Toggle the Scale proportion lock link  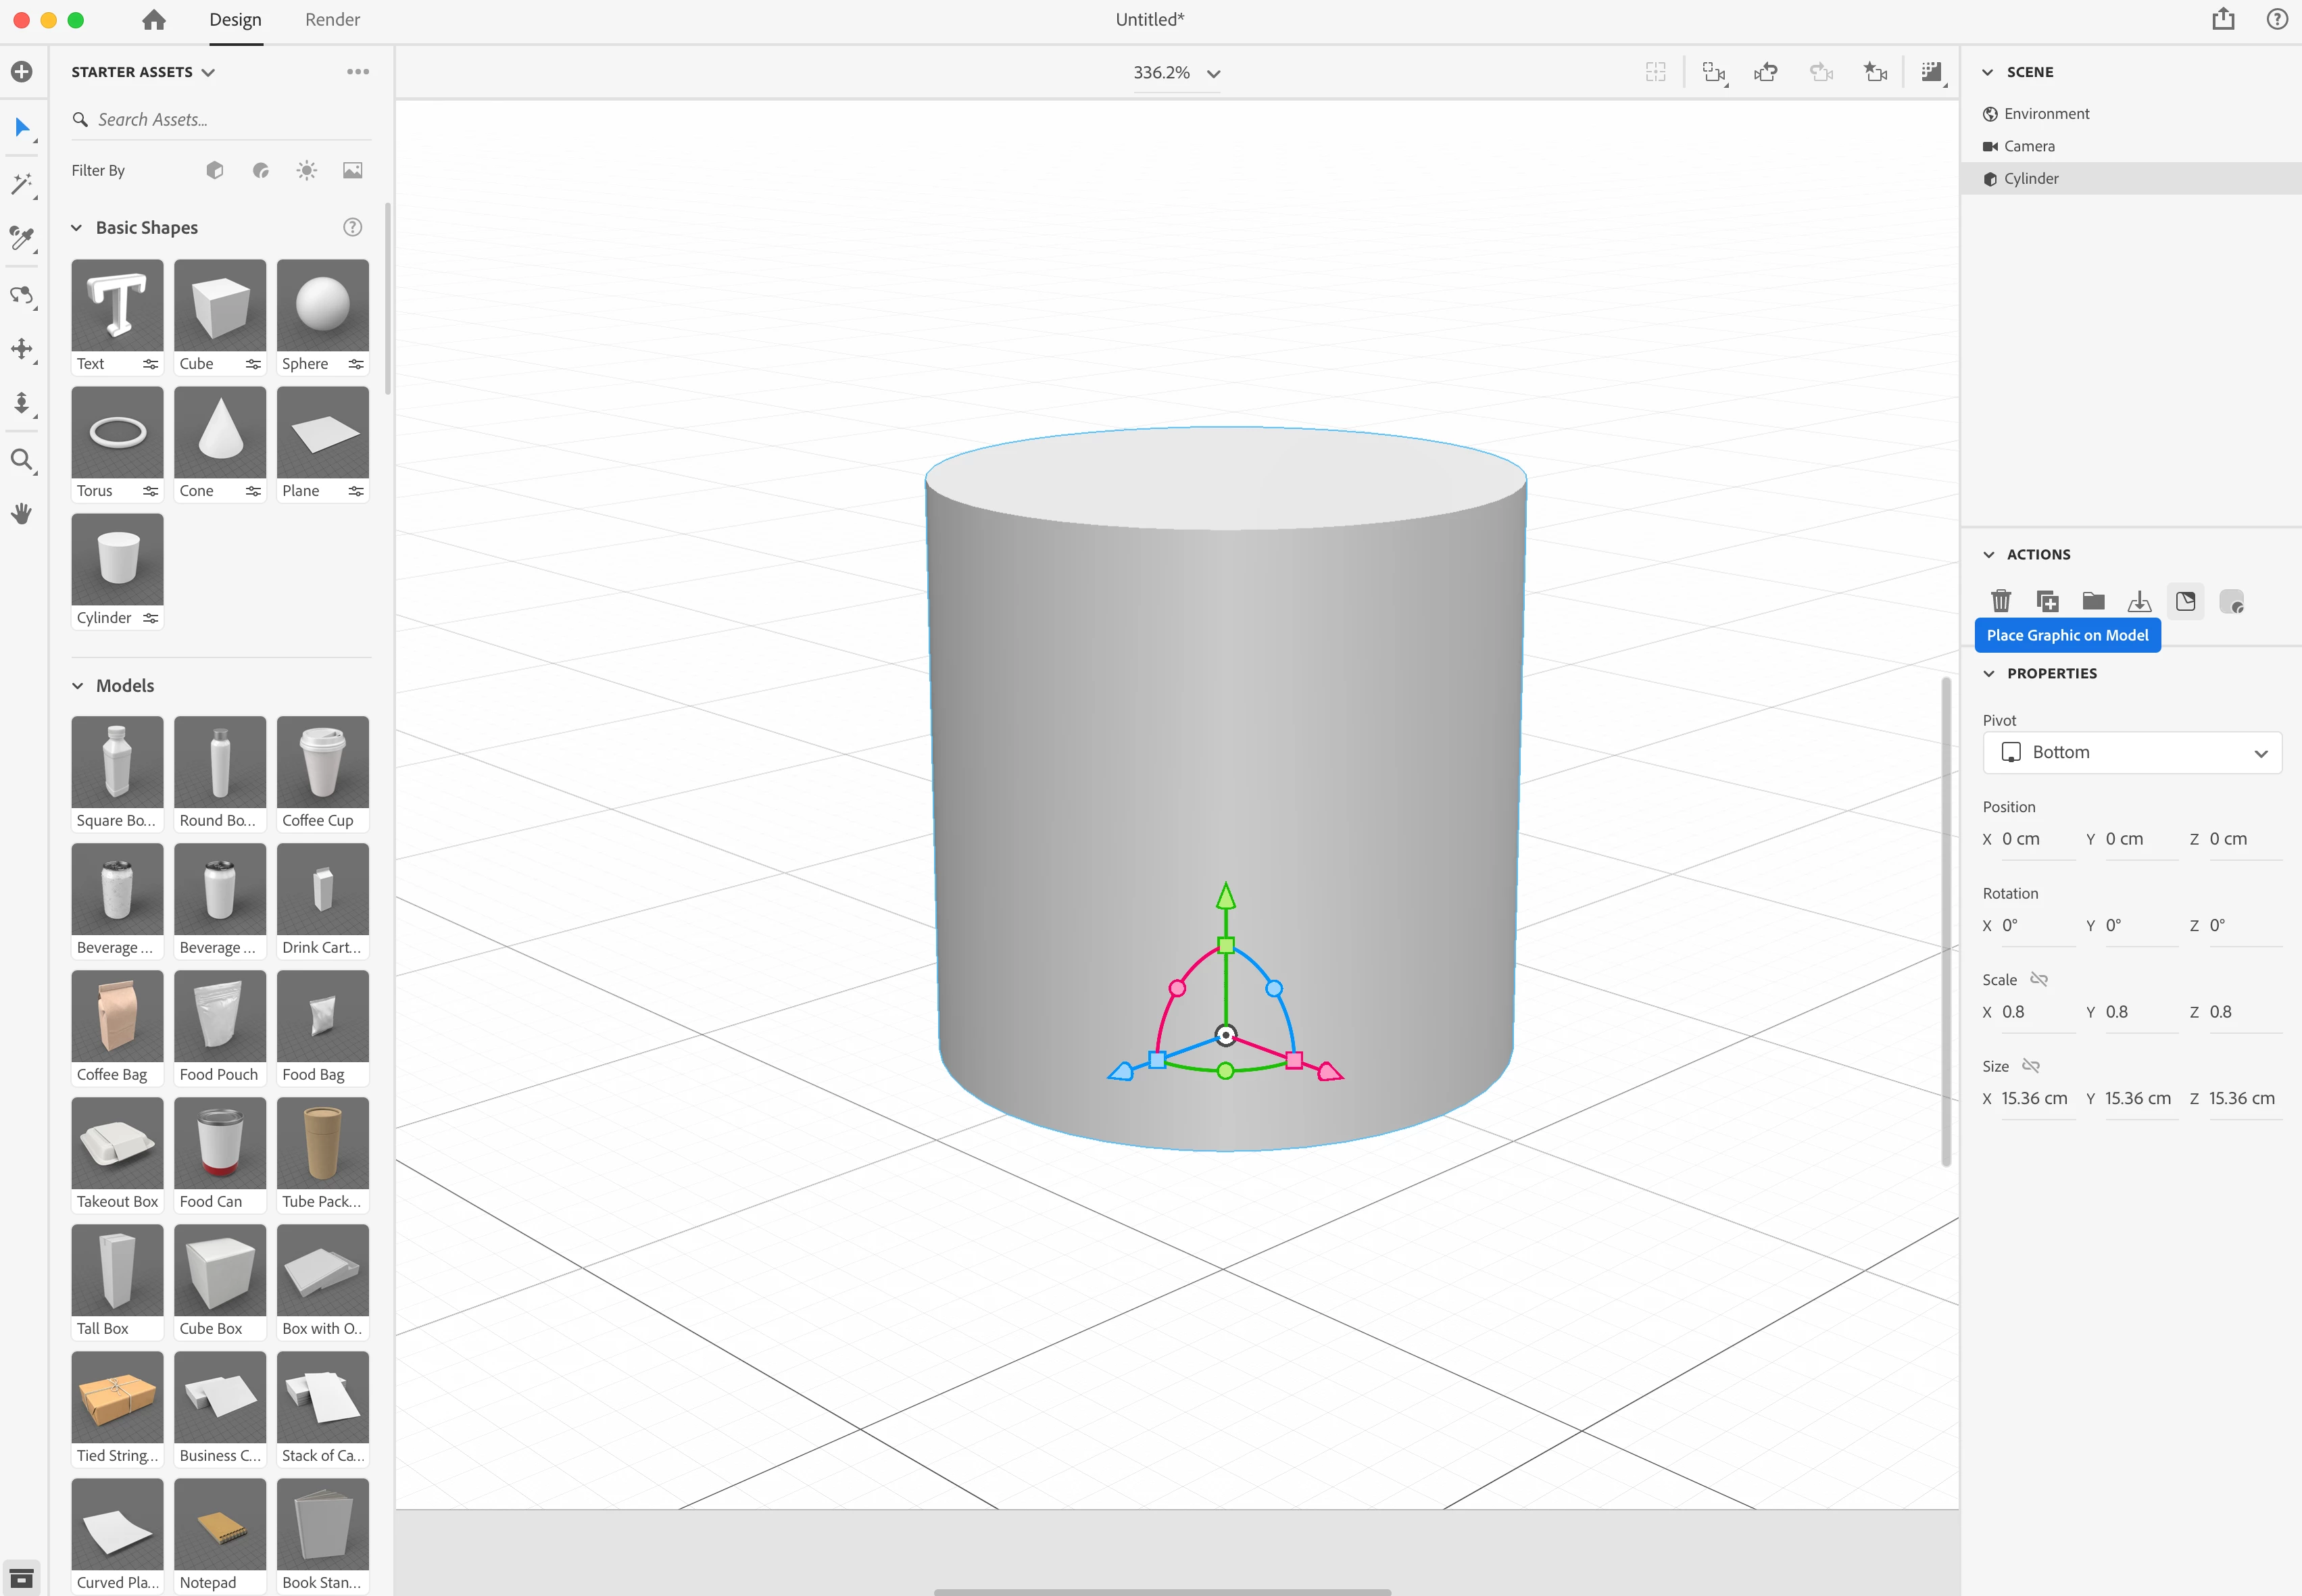[2039, 979]
